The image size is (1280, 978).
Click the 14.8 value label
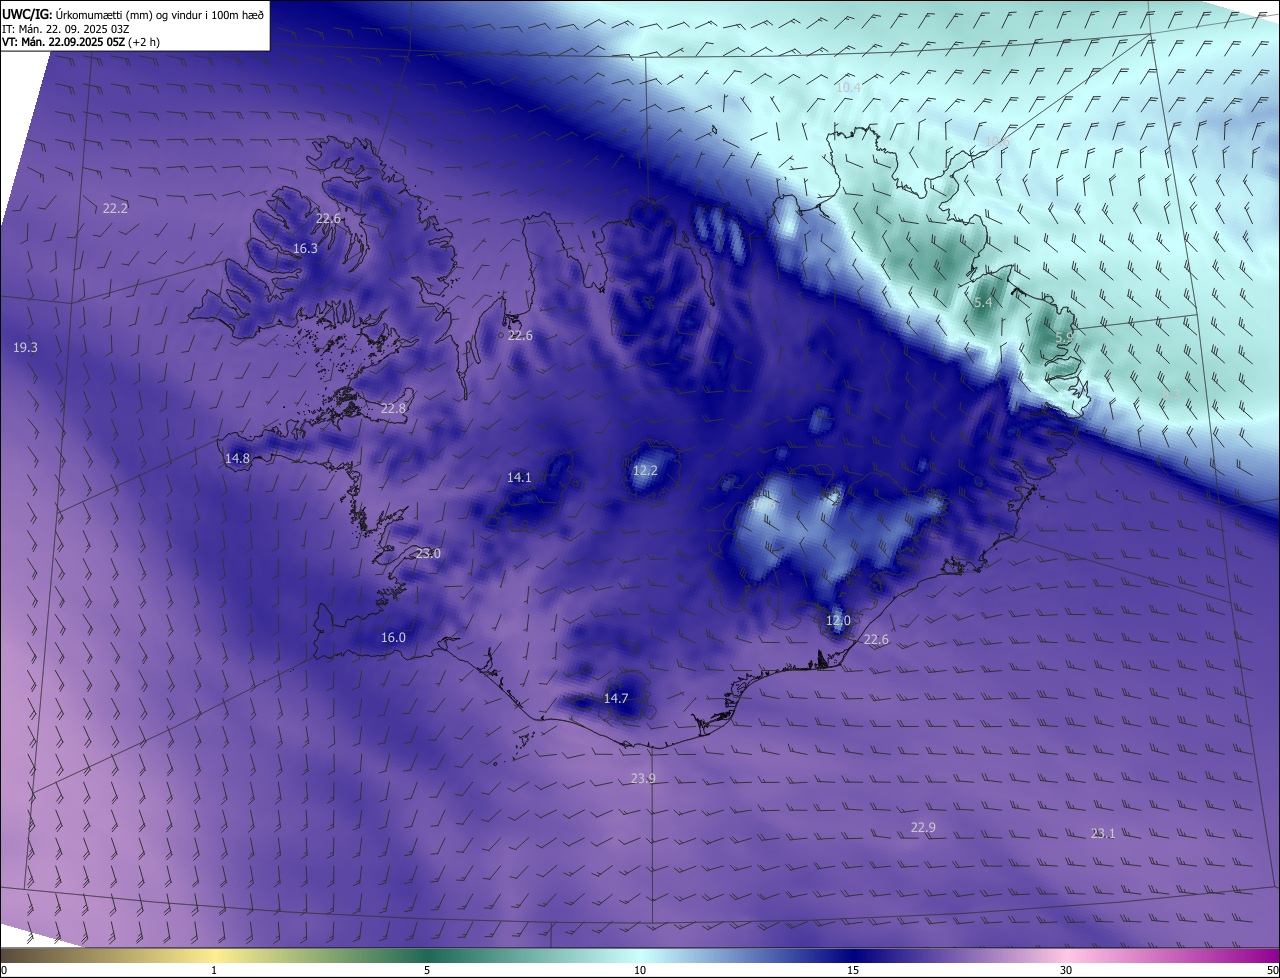[x=237, y=458]
